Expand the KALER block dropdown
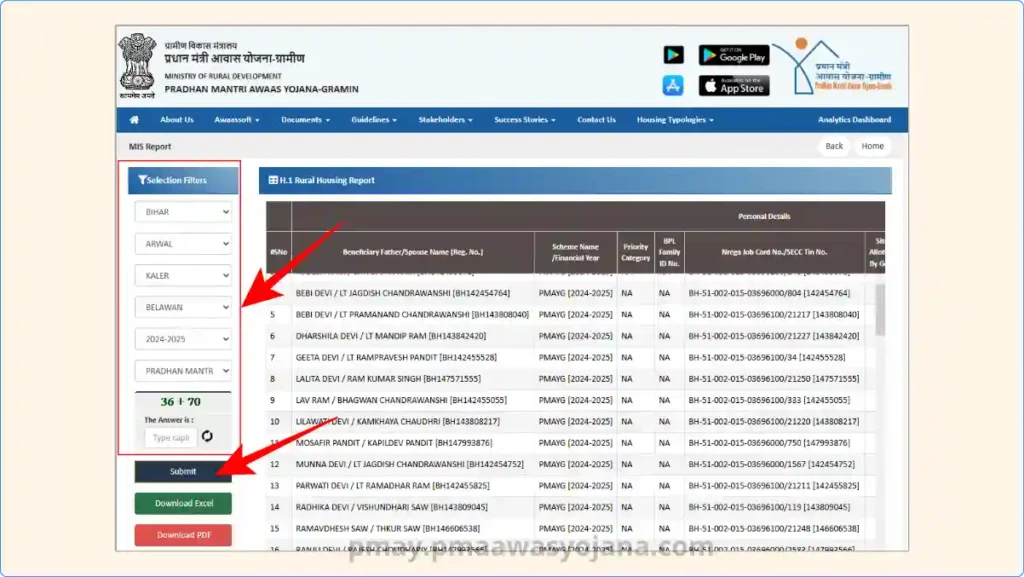Viewport: 1024px width, 577px height. tap(183, 275)
